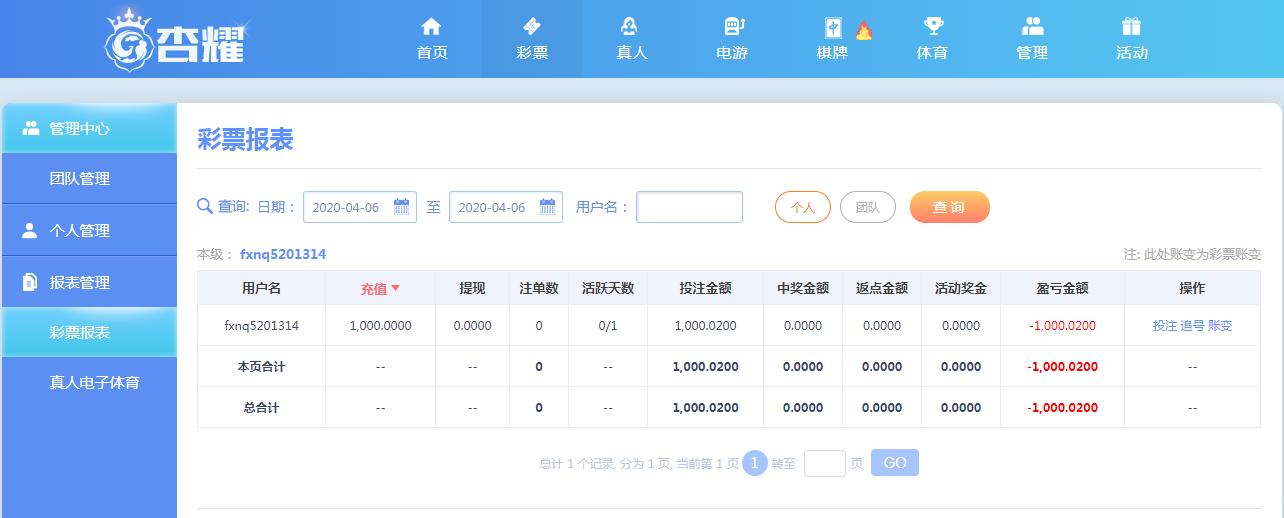
Task: Click the 投注金额 column header
Action: click(x=705, y=288)
